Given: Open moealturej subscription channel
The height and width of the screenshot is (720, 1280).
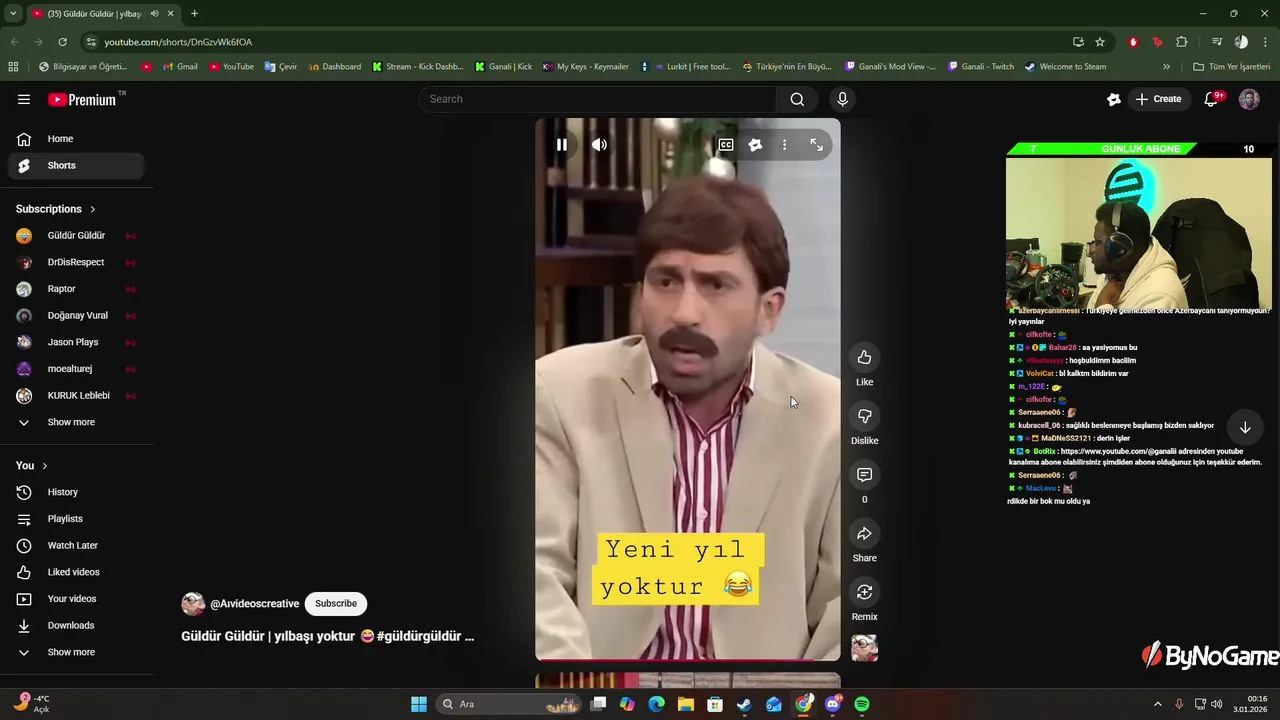Looking at the screenshot, I should 76,369.
